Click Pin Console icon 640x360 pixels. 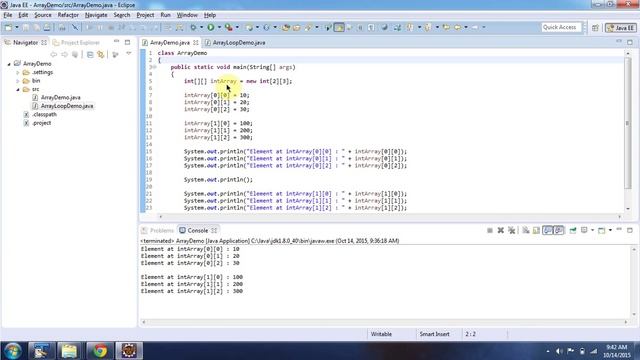[x=573, y=231]
